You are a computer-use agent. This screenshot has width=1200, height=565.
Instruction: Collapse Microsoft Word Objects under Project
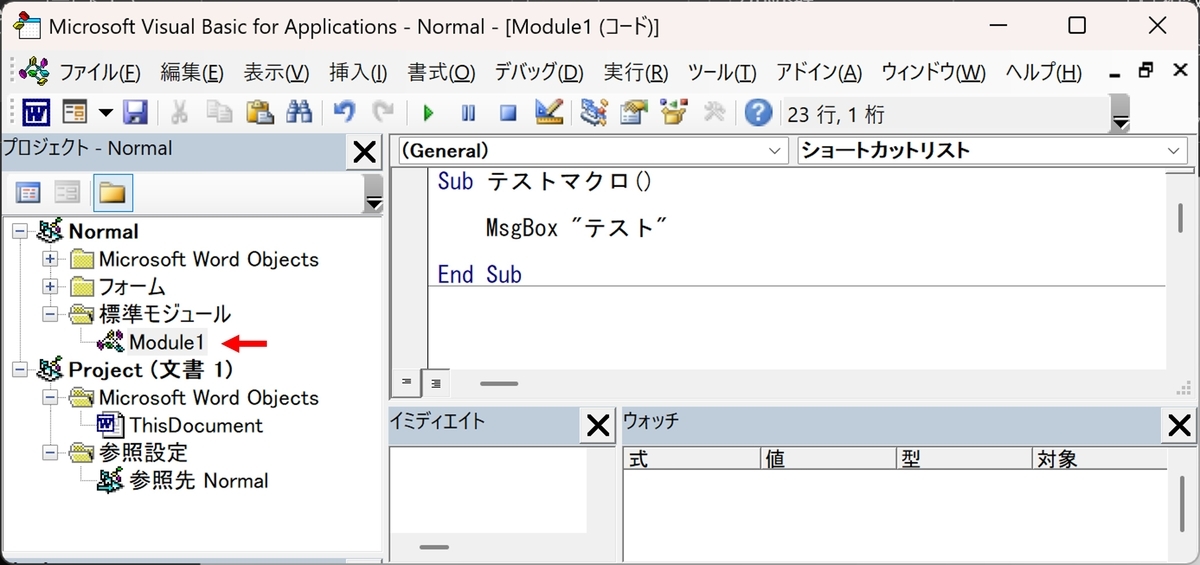click(x=50, y=398)
